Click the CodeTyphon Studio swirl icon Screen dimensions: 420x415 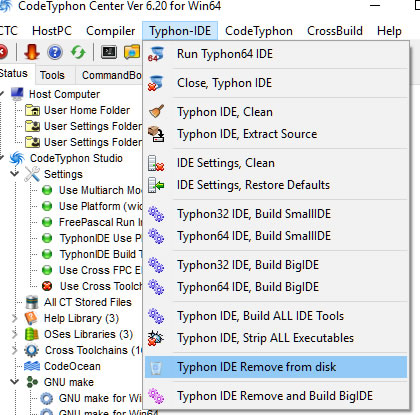(x=17, y=158)
